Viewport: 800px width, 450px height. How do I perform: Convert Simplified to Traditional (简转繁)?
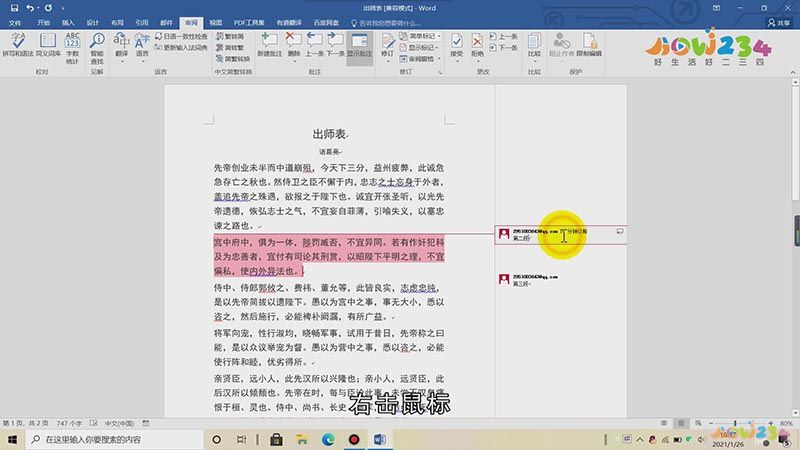230,47
